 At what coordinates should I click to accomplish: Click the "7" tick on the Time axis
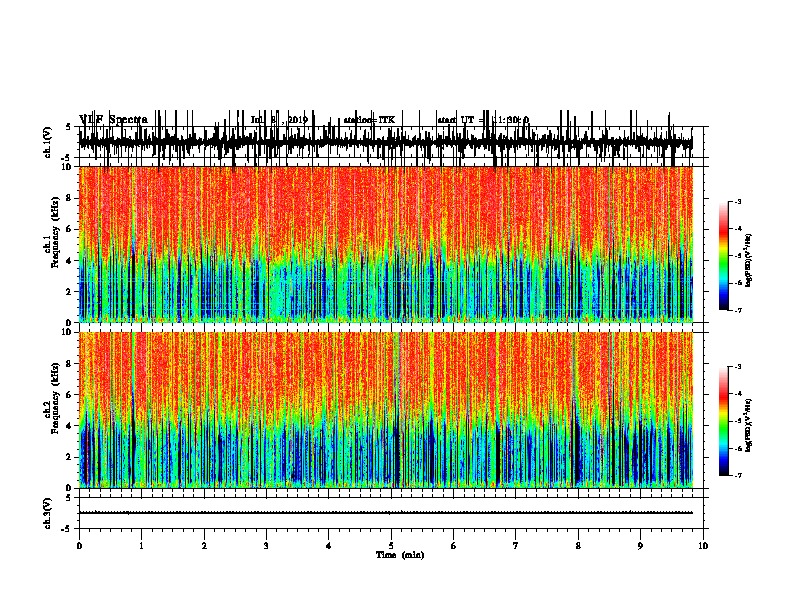click(x=516, y=546)
